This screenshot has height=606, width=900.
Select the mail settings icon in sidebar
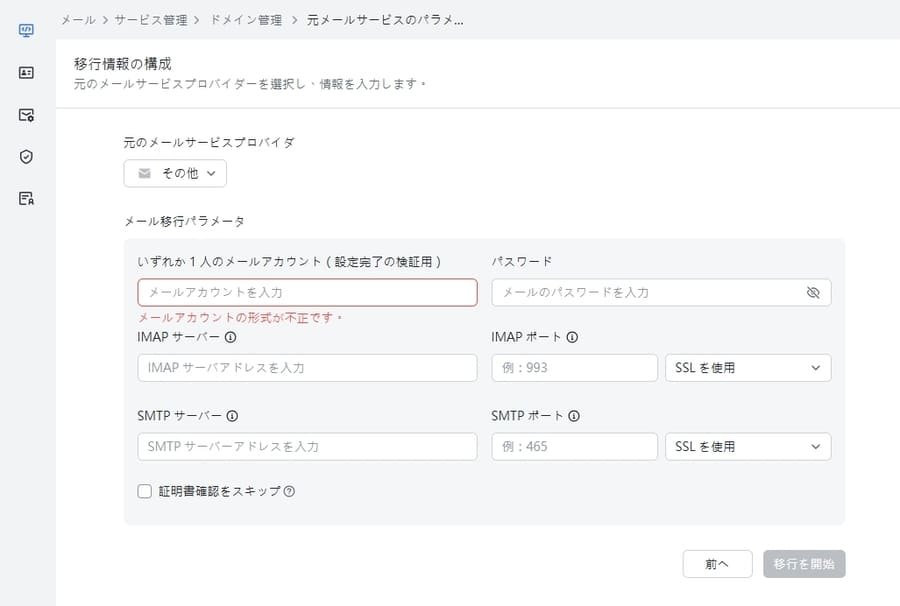point(26,114)
